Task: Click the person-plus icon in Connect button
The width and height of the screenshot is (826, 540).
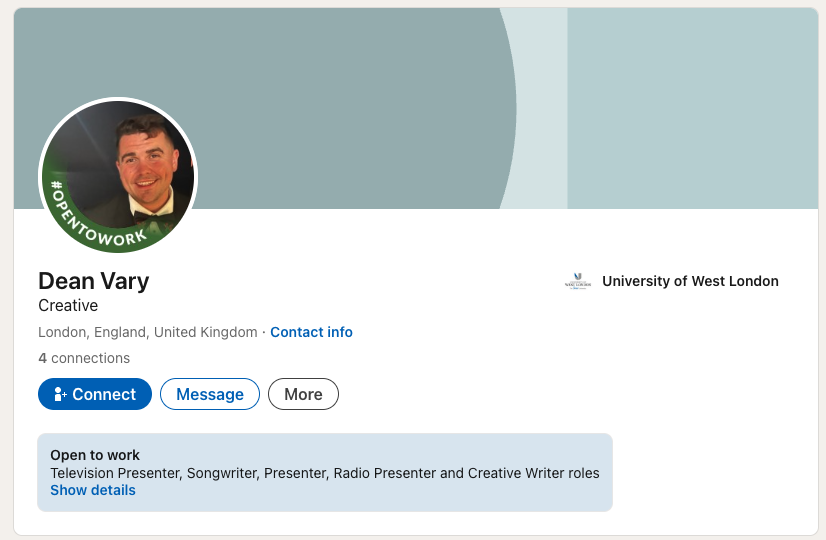Action: (x=60, y=394)
